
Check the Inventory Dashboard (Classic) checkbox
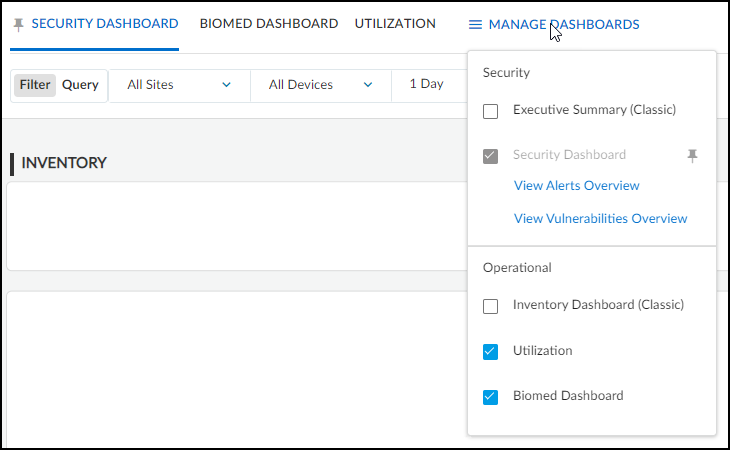pyautogui.click(x=490, y=306)
